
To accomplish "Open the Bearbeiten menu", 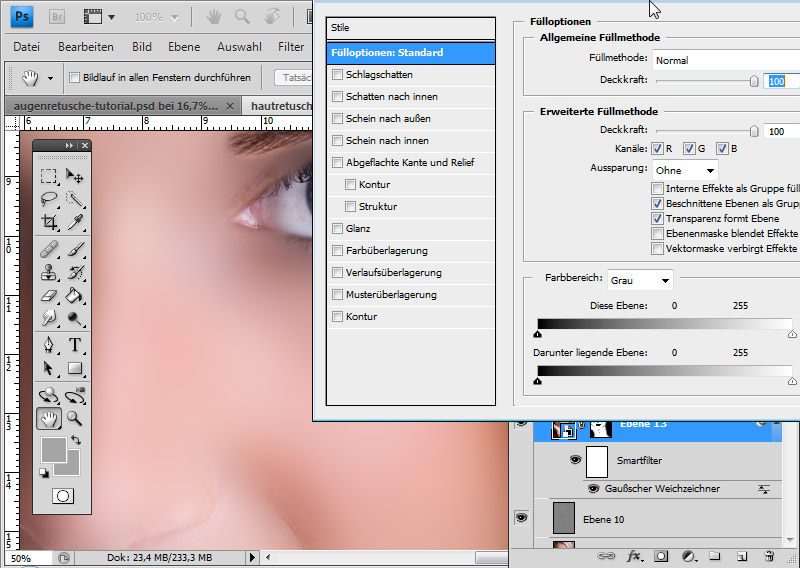I will pos(85,47).
